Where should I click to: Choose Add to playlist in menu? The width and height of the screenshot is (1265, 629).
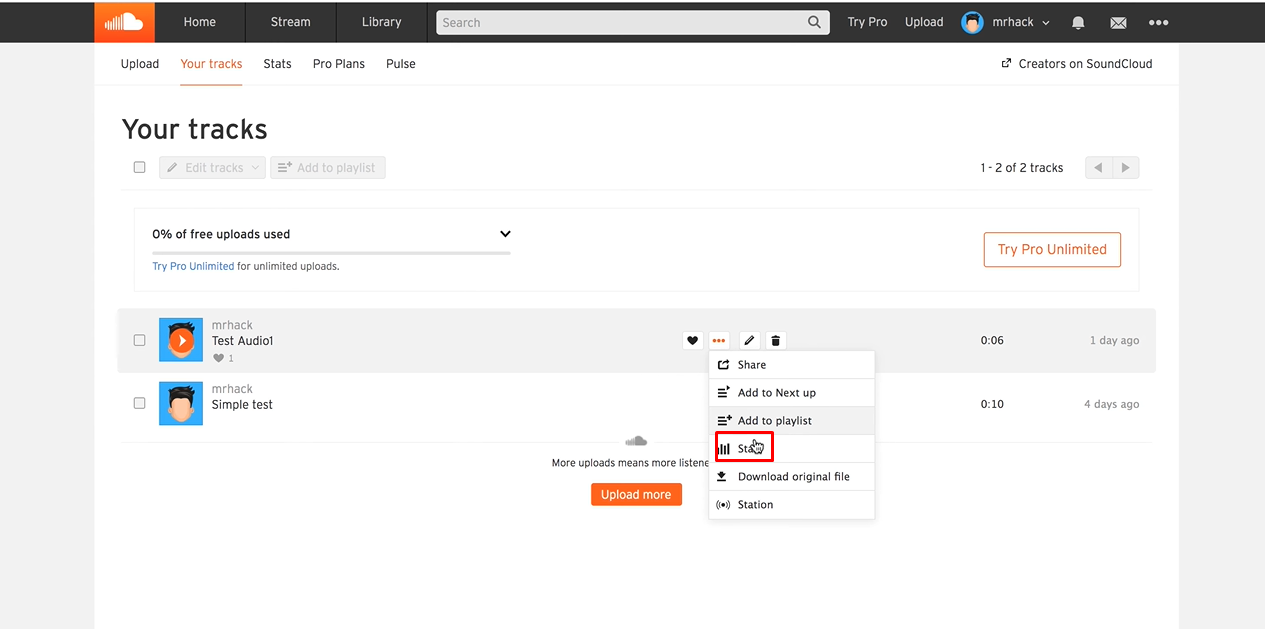[x=792, y=421]
